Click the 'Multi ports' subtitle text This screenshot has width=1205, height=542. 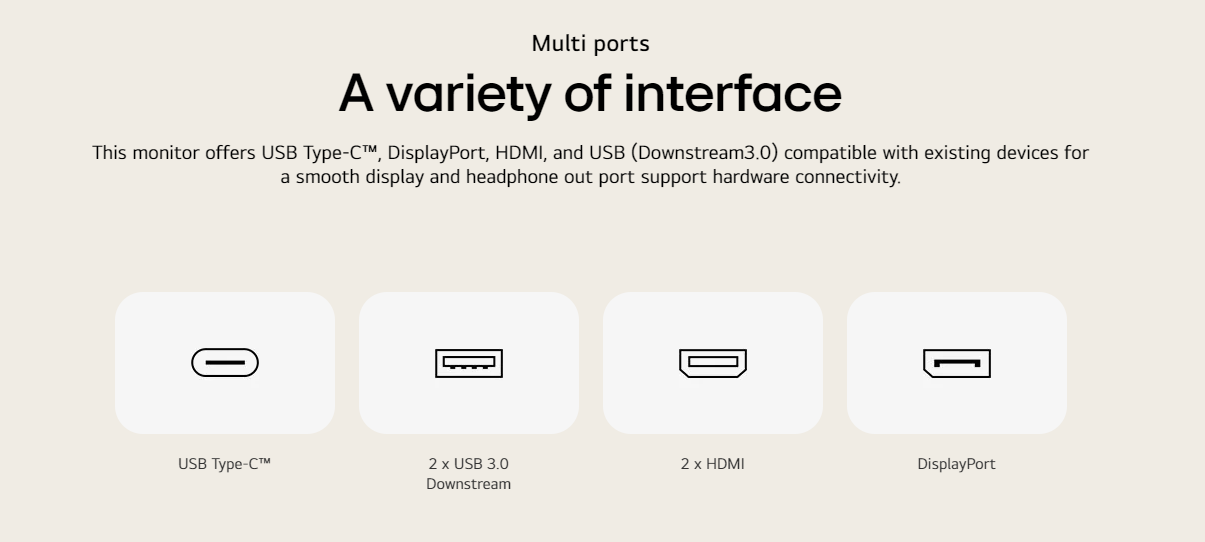click(590, 44)
